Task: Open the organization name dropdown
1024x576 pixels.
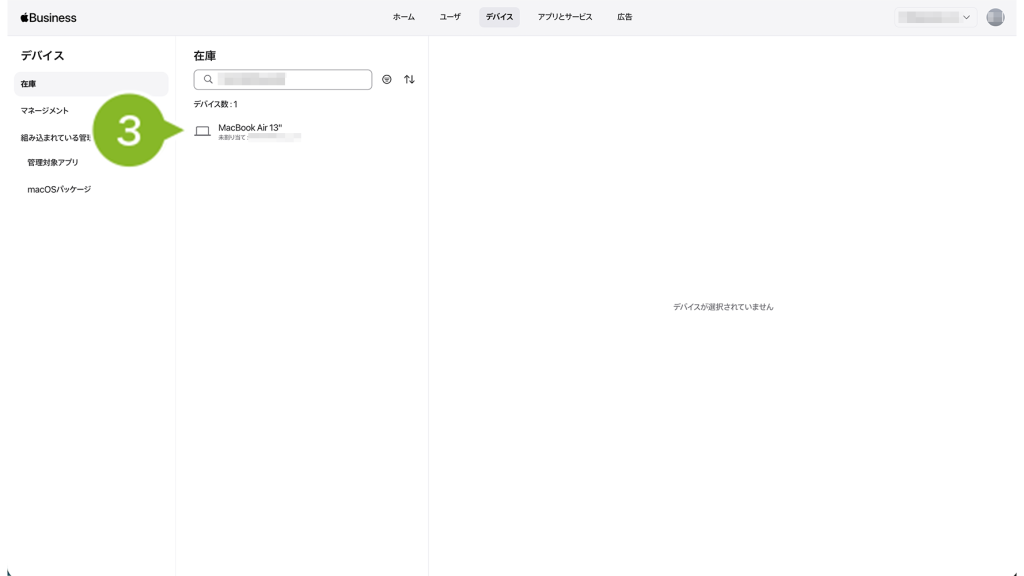Action: pyautogui.click(x=930, y=17)
